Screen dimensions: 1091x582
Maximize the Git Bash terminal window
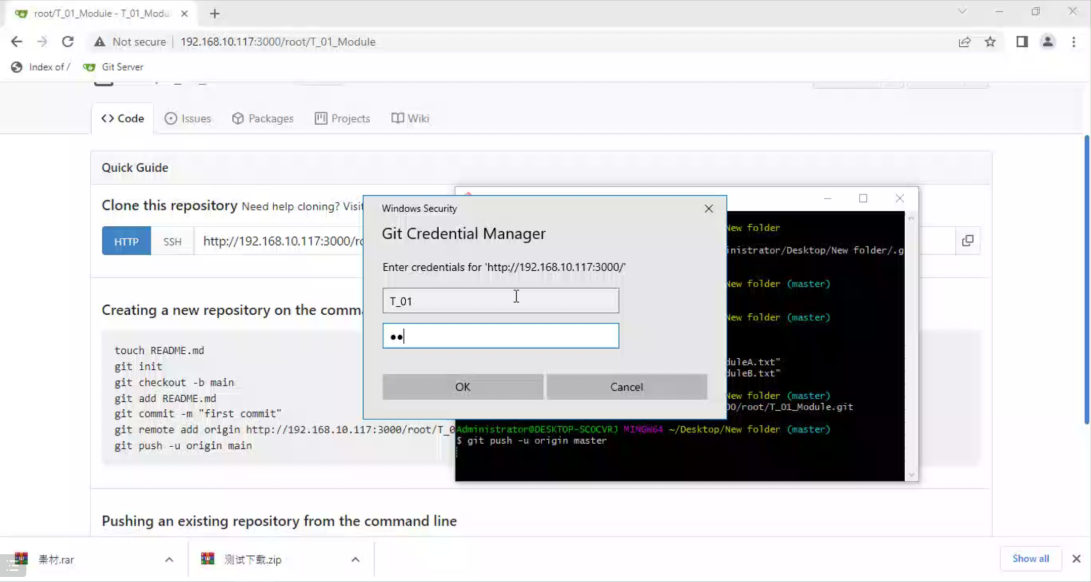click(863, 198)
